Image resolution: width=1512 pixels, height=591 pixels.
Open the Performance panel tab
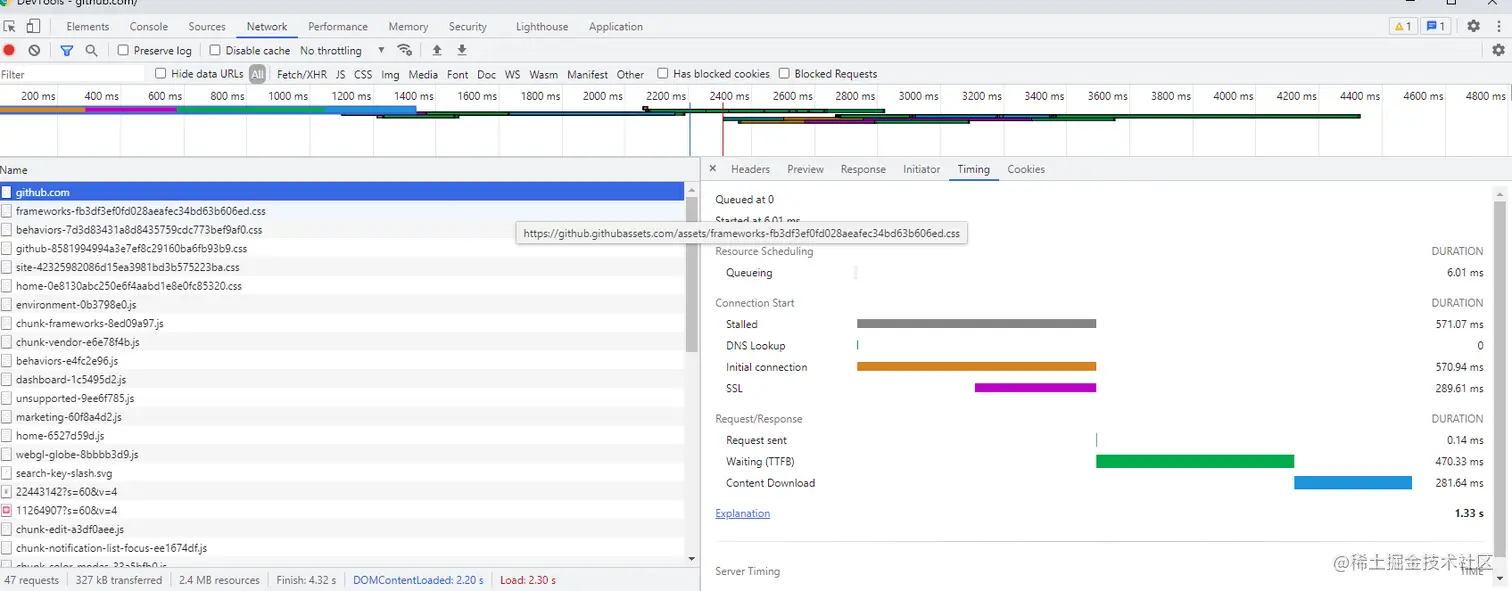point(338,26)
